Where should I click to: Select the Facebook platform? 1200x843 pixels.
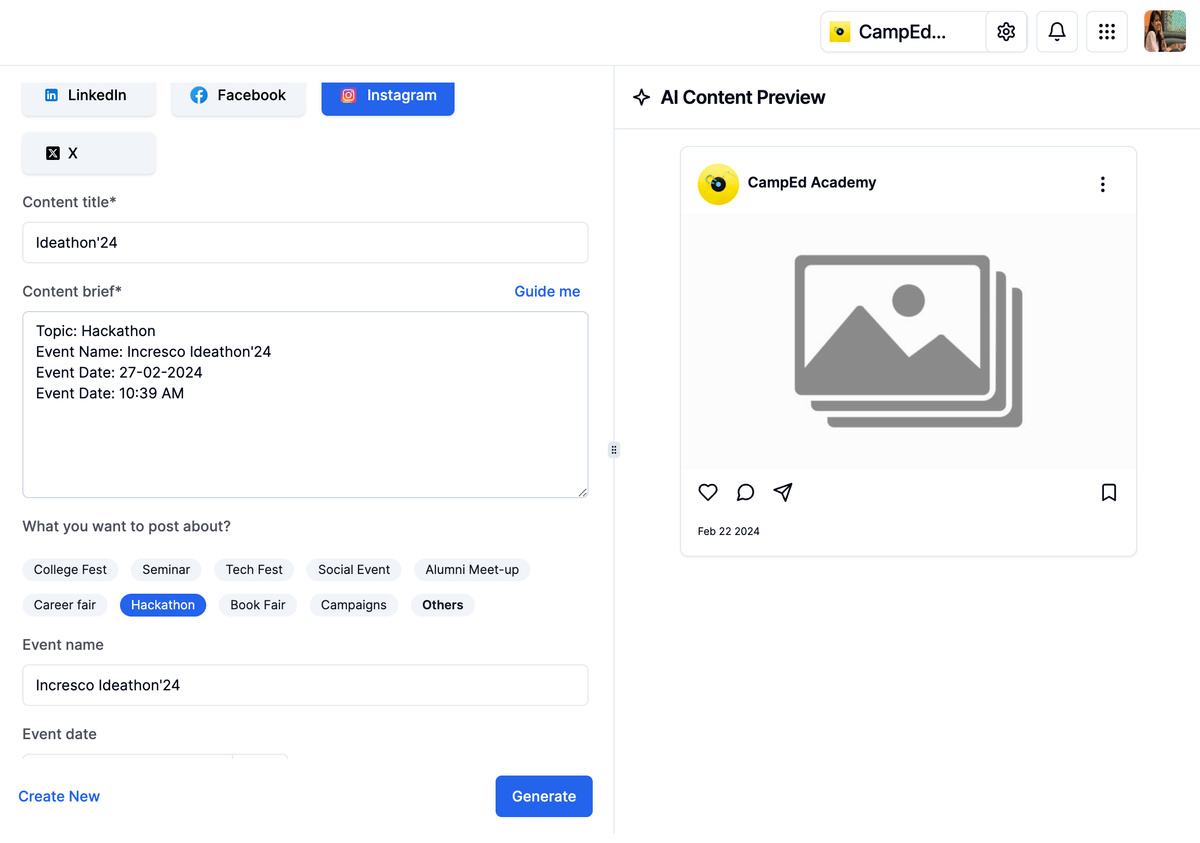(x=238, y=96)
